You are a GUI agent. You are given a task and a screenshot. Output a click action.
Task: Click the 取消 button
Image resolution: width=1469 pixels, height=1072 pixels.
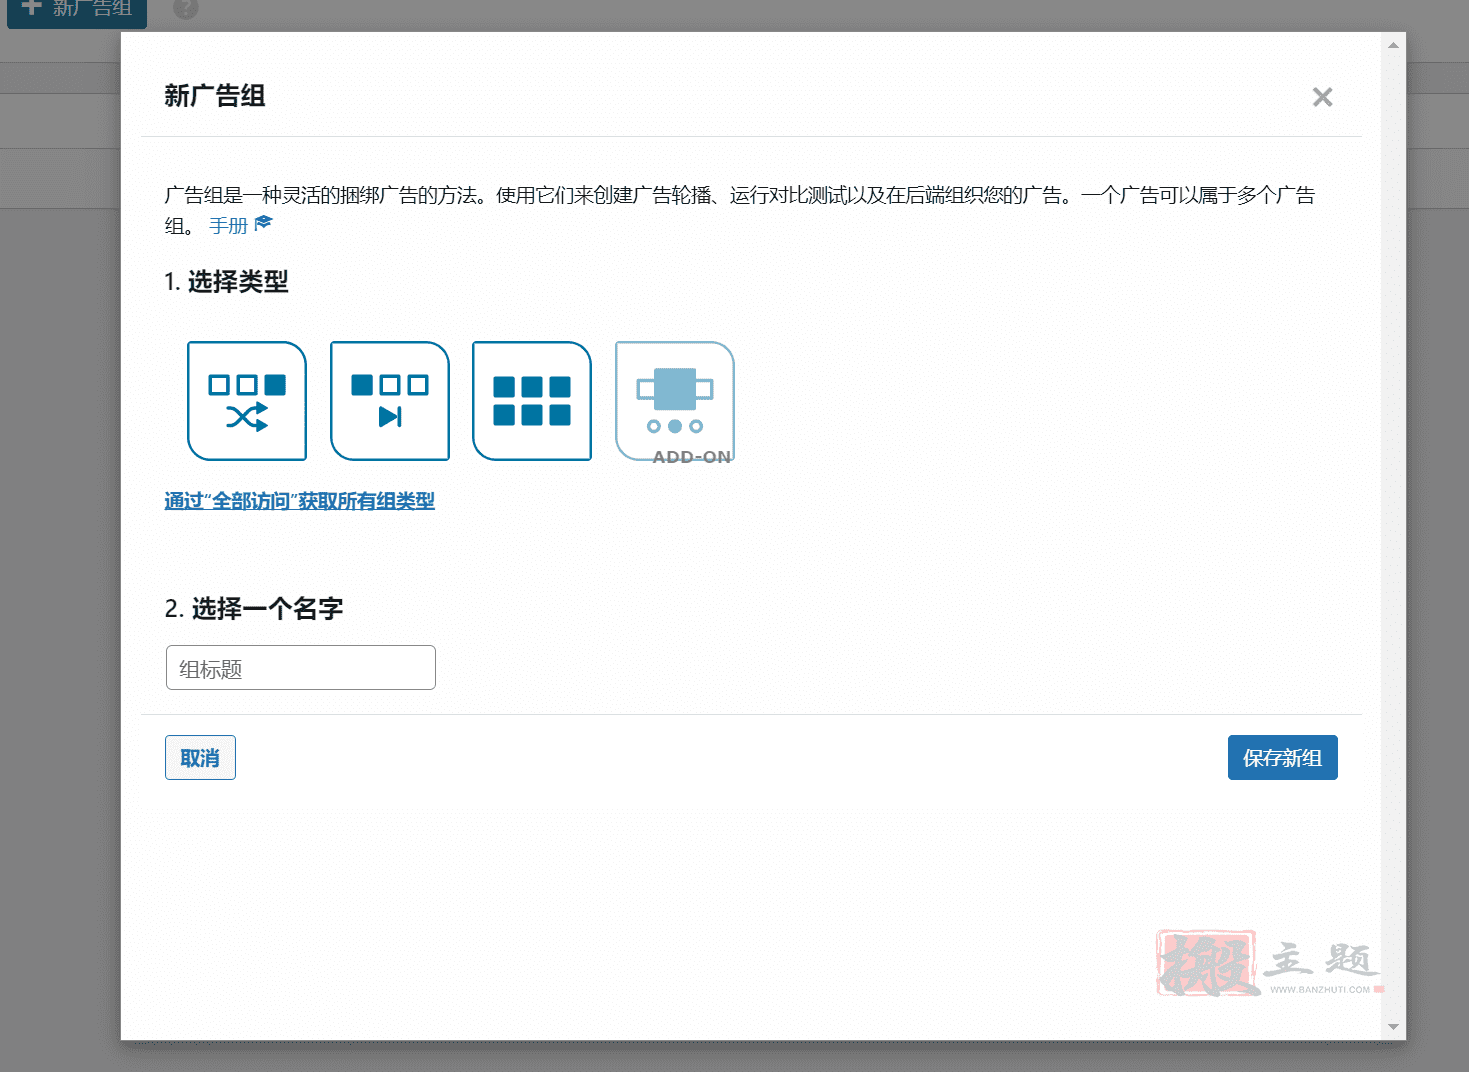pos(200,758)
